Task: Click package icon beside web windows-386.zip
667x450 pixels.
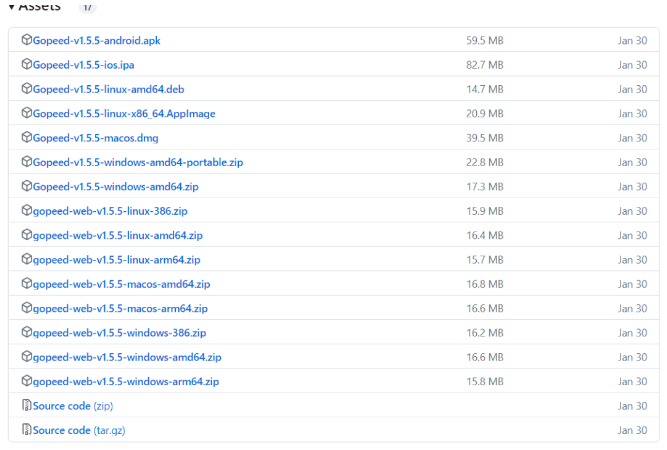Action: point(26,331)
